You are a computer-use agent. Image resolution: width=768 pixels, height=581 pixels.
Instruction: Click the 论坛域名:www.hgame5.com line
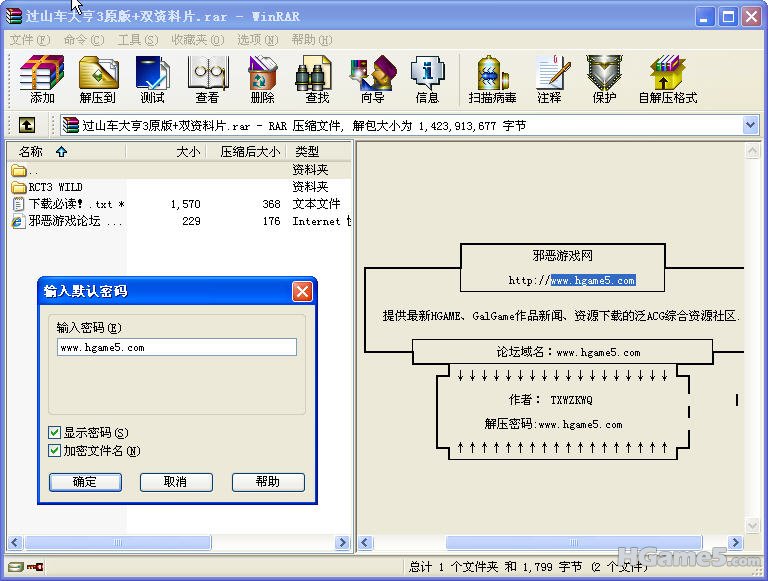[568, 352]
